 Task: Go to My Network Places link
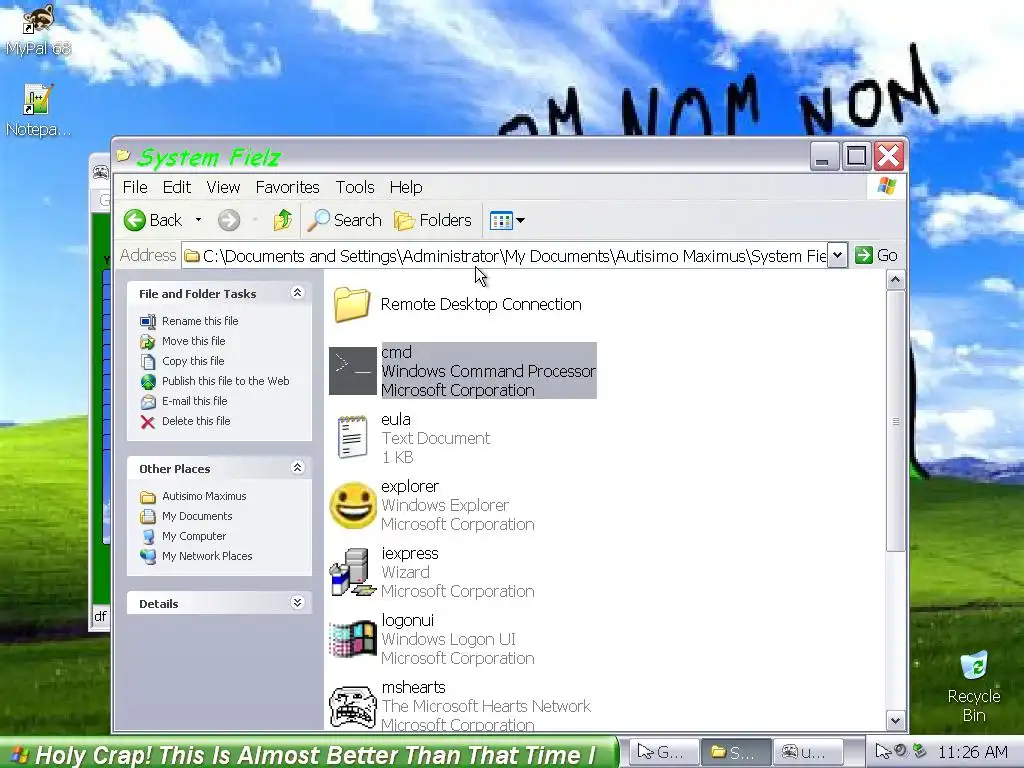206,556
